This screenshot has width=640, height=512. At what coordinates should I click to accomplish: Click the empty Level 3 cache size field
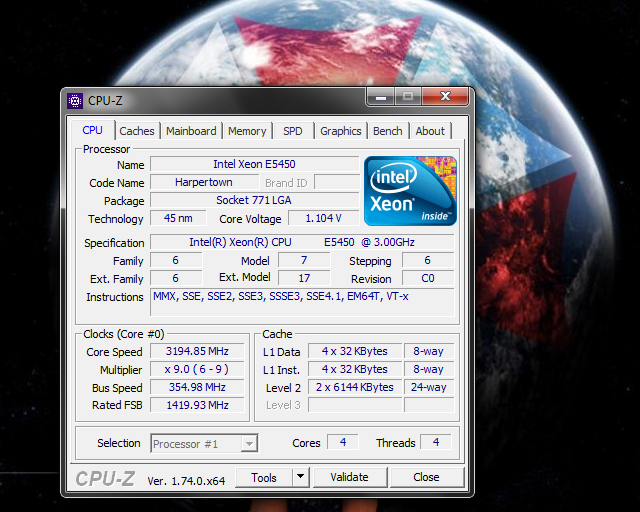coord(355,405)
